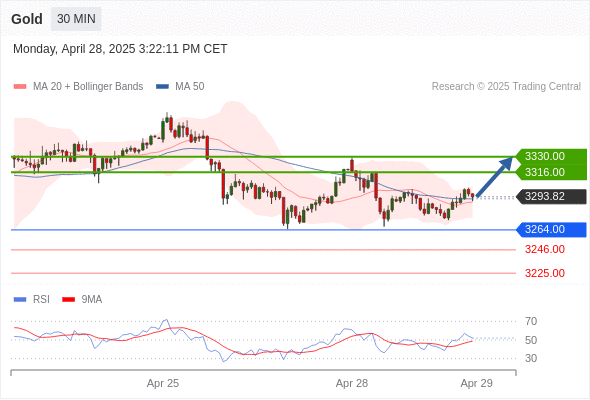Click the pink MA 20 legend swatch
Viewport: 590px width, 400px height.
(20, 87)
